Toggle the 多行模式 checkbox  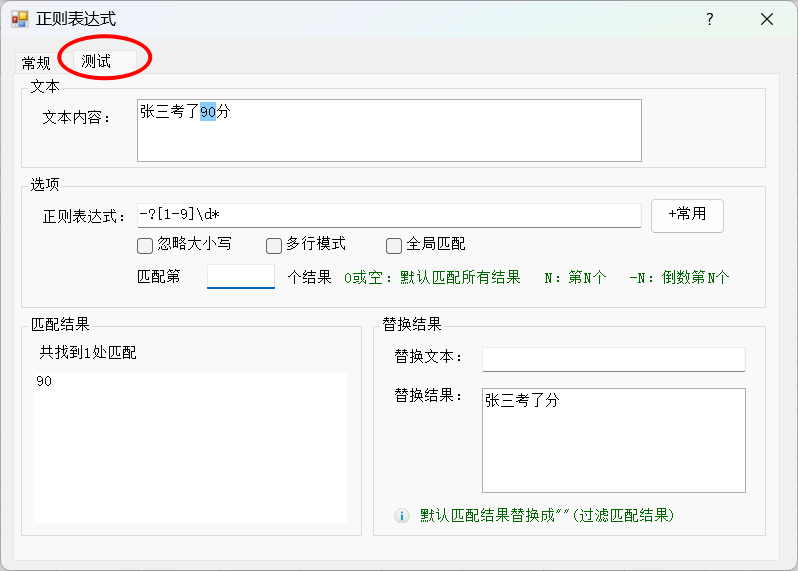pyautogui.click(x=274, y=245)
